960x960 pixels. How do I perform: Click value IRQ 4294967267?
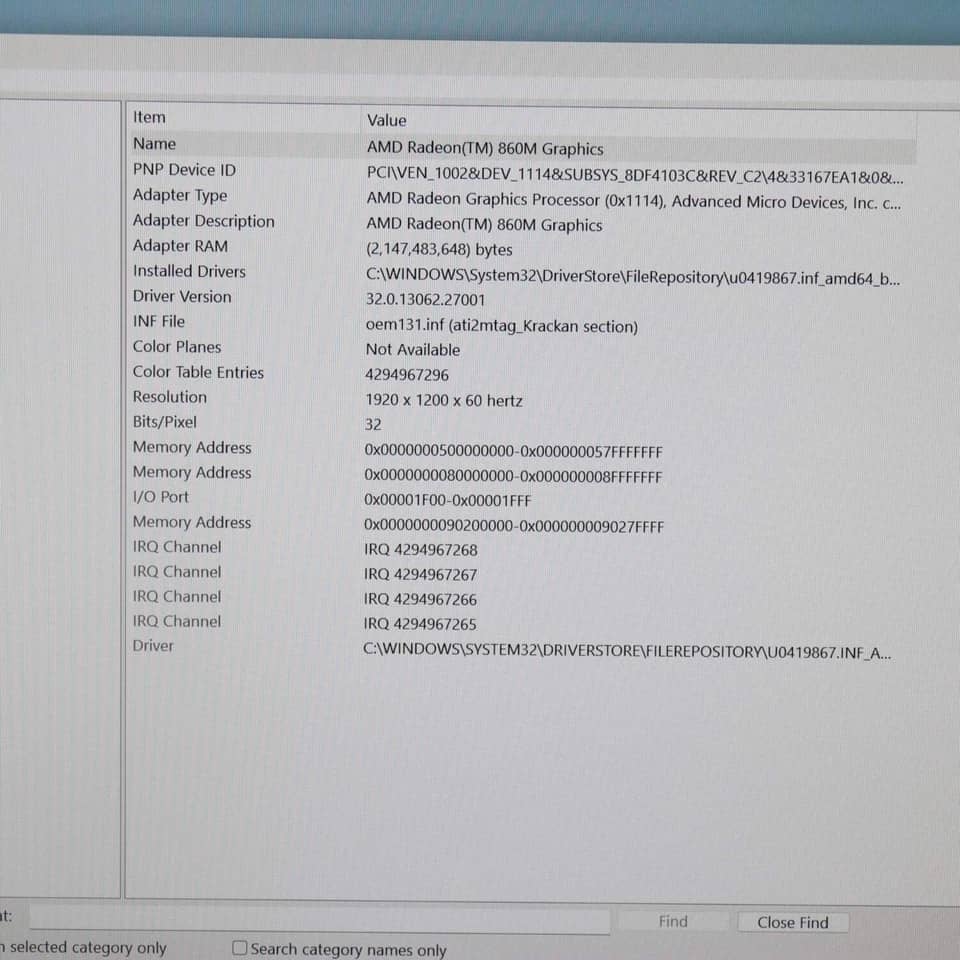pos(420,574)
